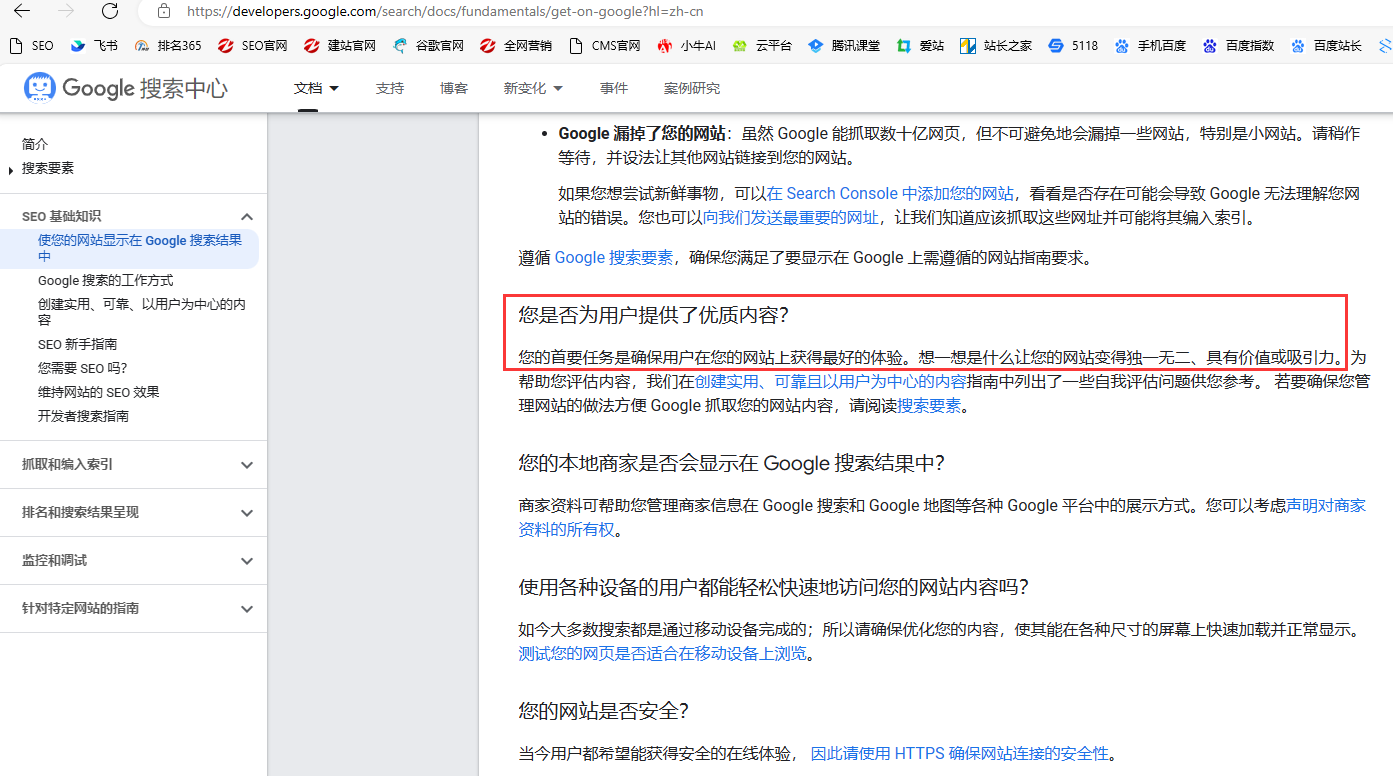This screenshot has width=1393, height=776.
Task: Open the 排名365 bookmark
Action: click(168, 46)
